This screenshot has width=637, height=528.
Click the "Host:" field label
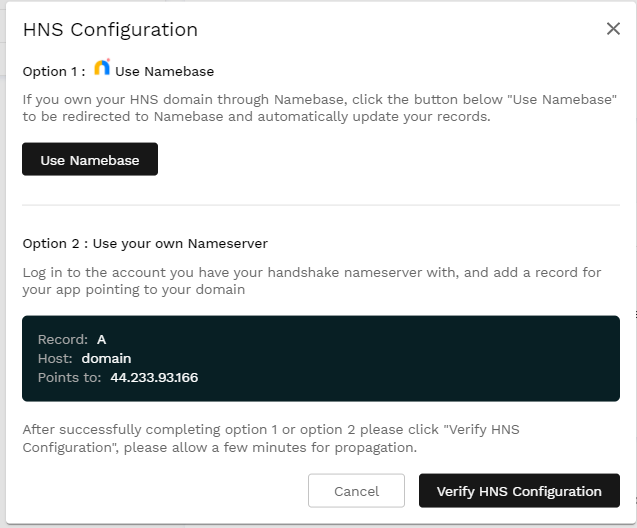(56, 358)
